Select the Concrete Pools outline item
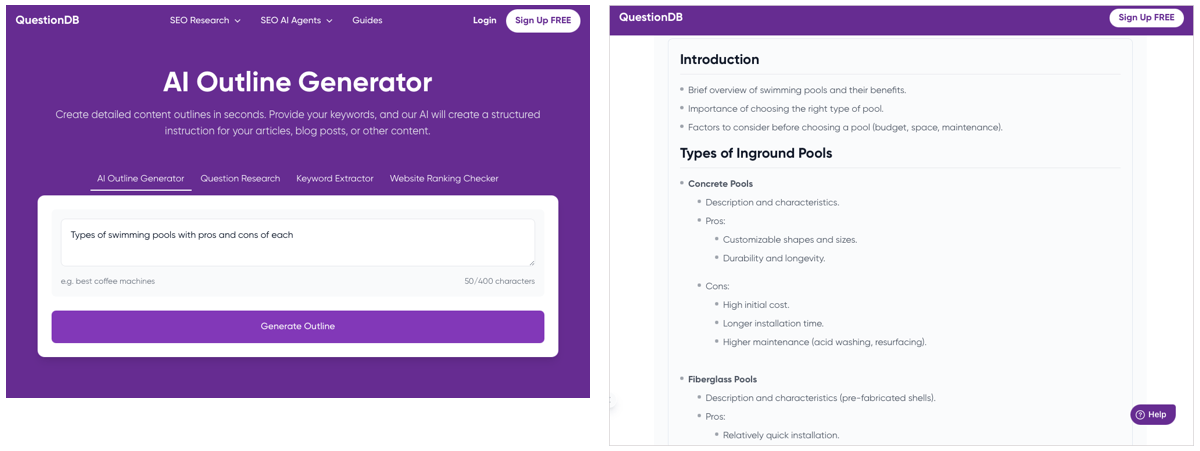 point(720,184)
